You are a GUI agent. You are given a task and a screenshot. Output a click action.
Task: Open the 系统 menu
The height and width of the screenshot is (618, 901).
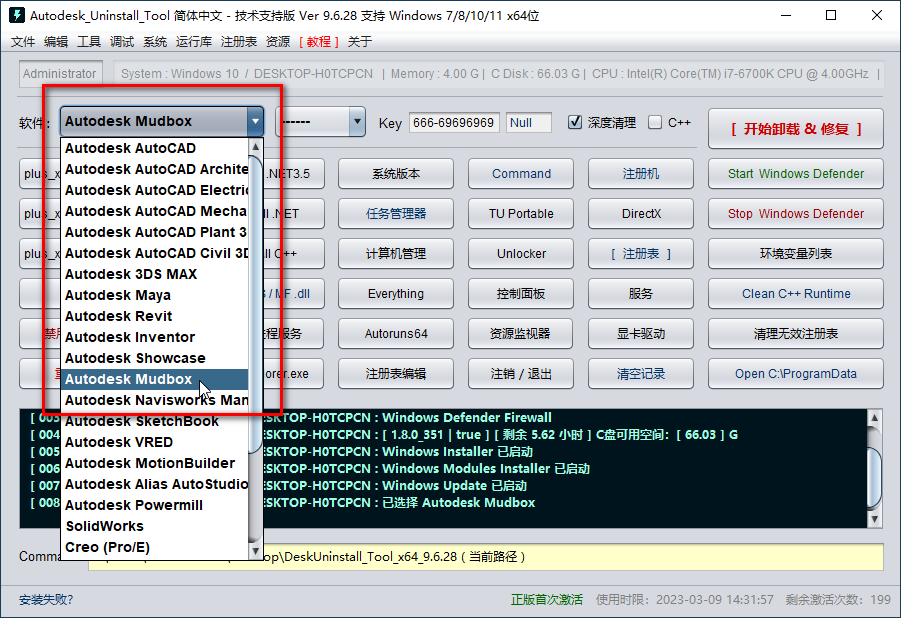point(155,41)
